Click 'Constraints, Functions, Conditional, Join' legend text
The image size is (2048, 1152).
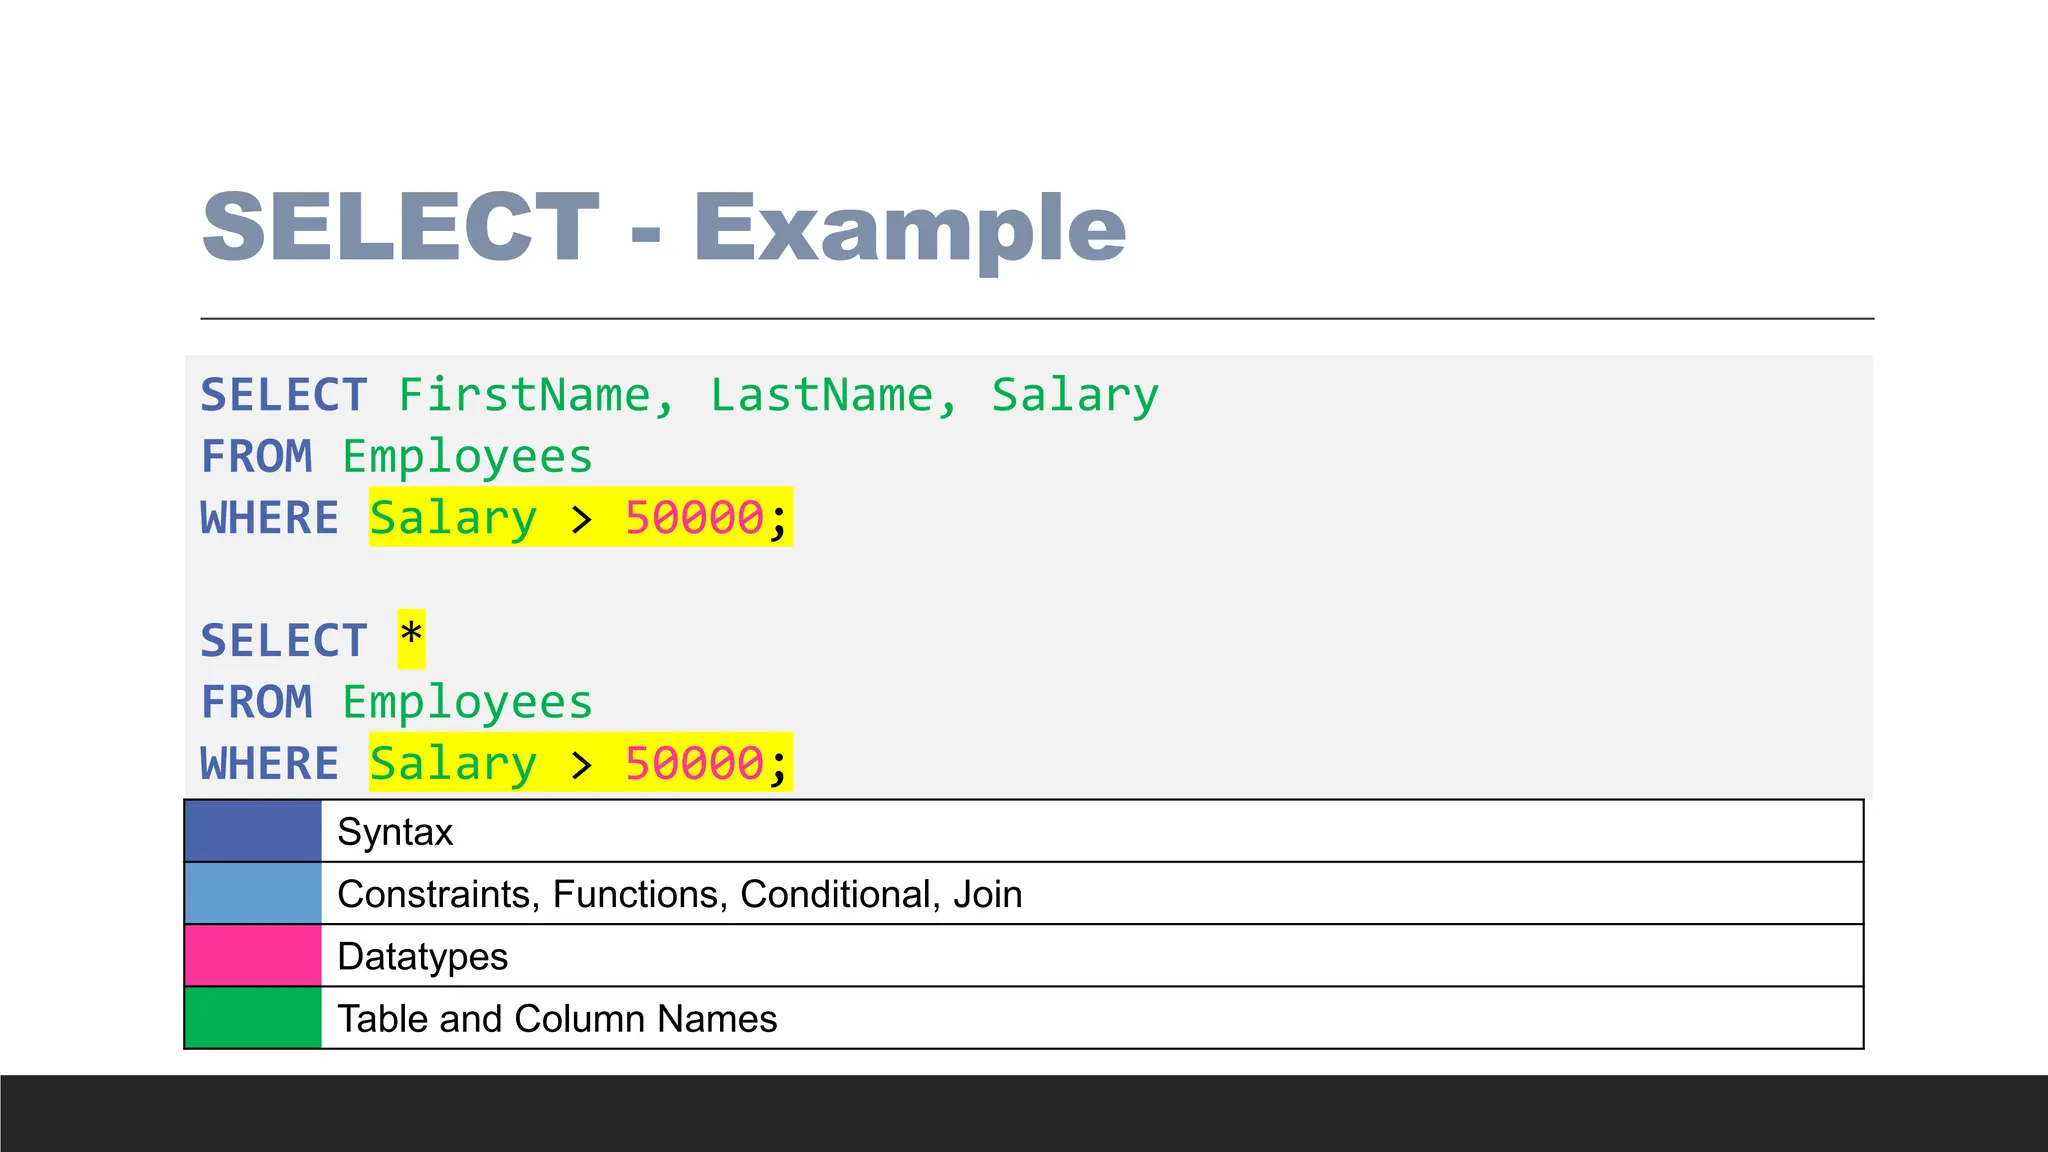click(680, 894)
